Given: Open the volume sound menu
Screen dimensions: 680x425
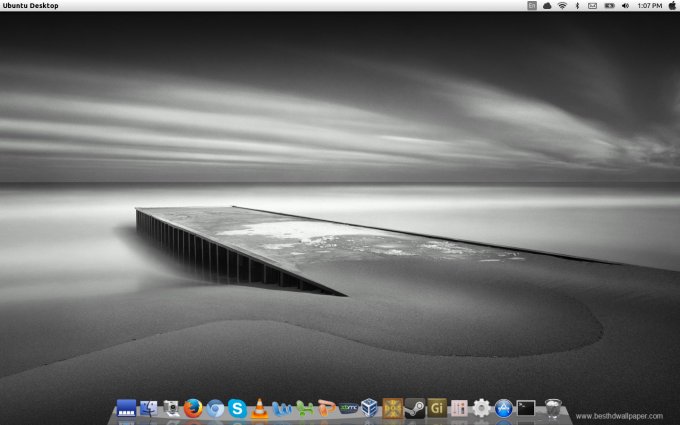Looking at the screenshot, I should 625,6.
